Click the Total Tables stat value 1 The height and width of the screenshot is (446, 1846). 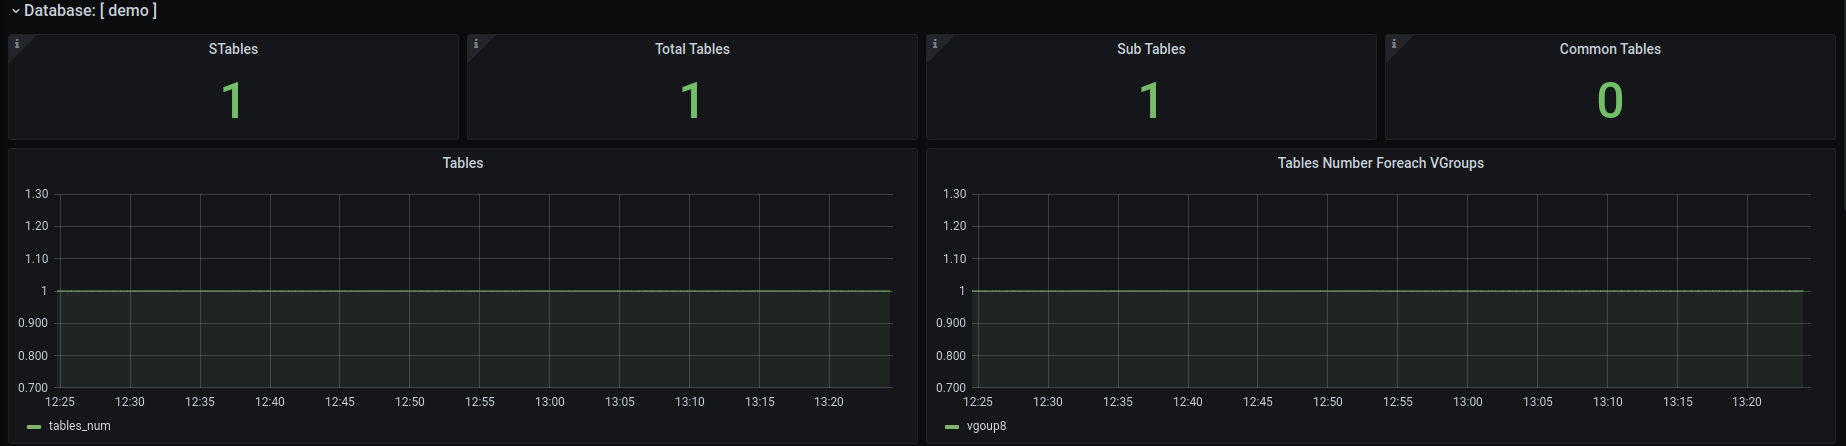691,101
